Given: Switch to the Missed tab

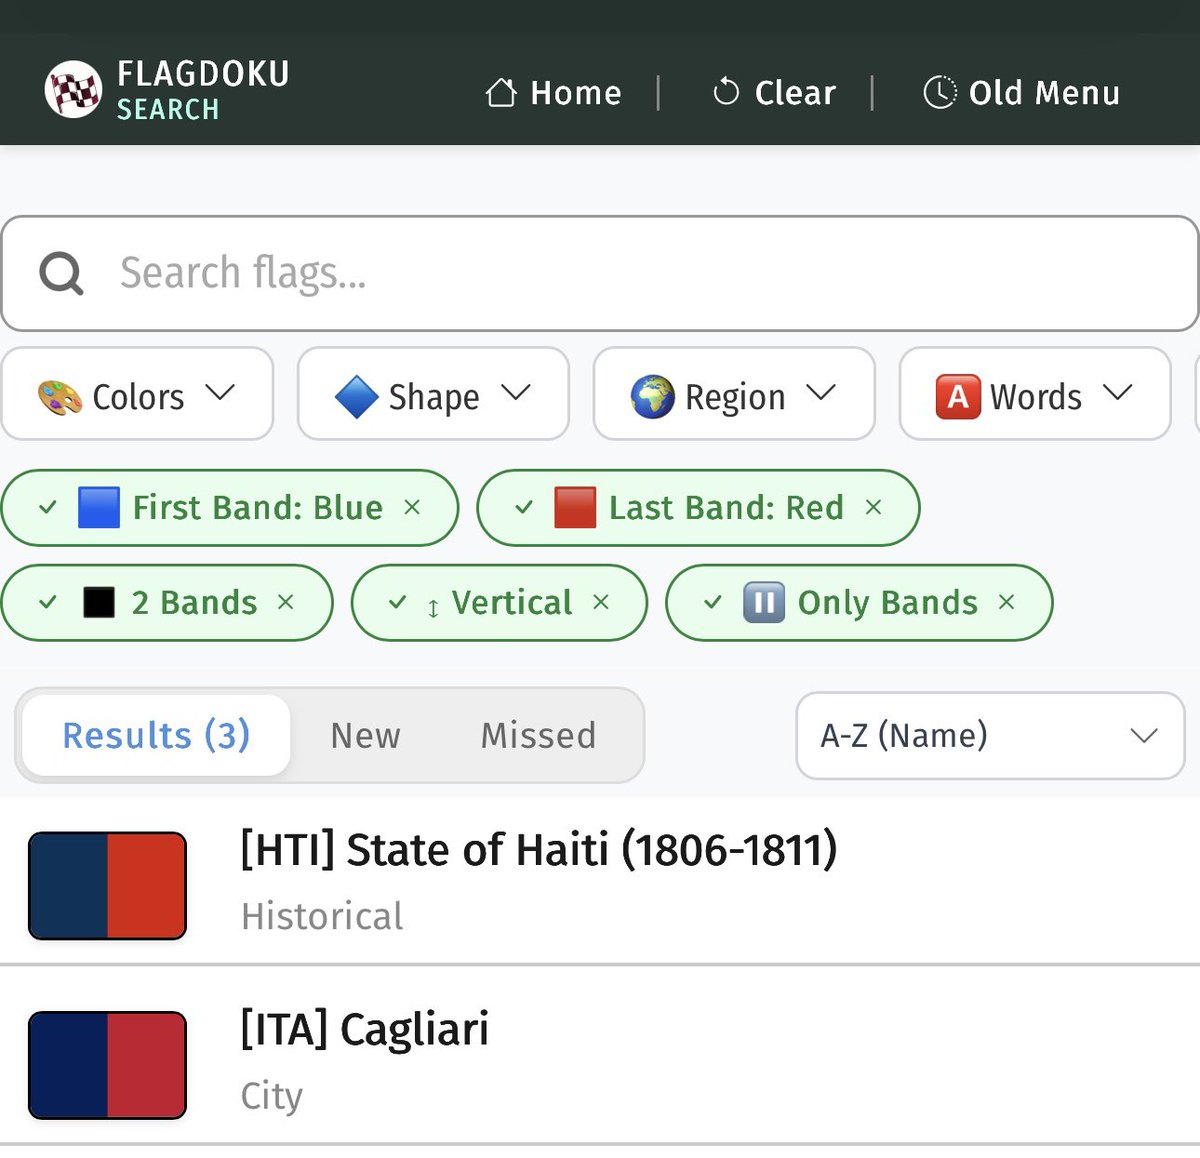Looking at the screenshot, I should (x=537, y=735).
